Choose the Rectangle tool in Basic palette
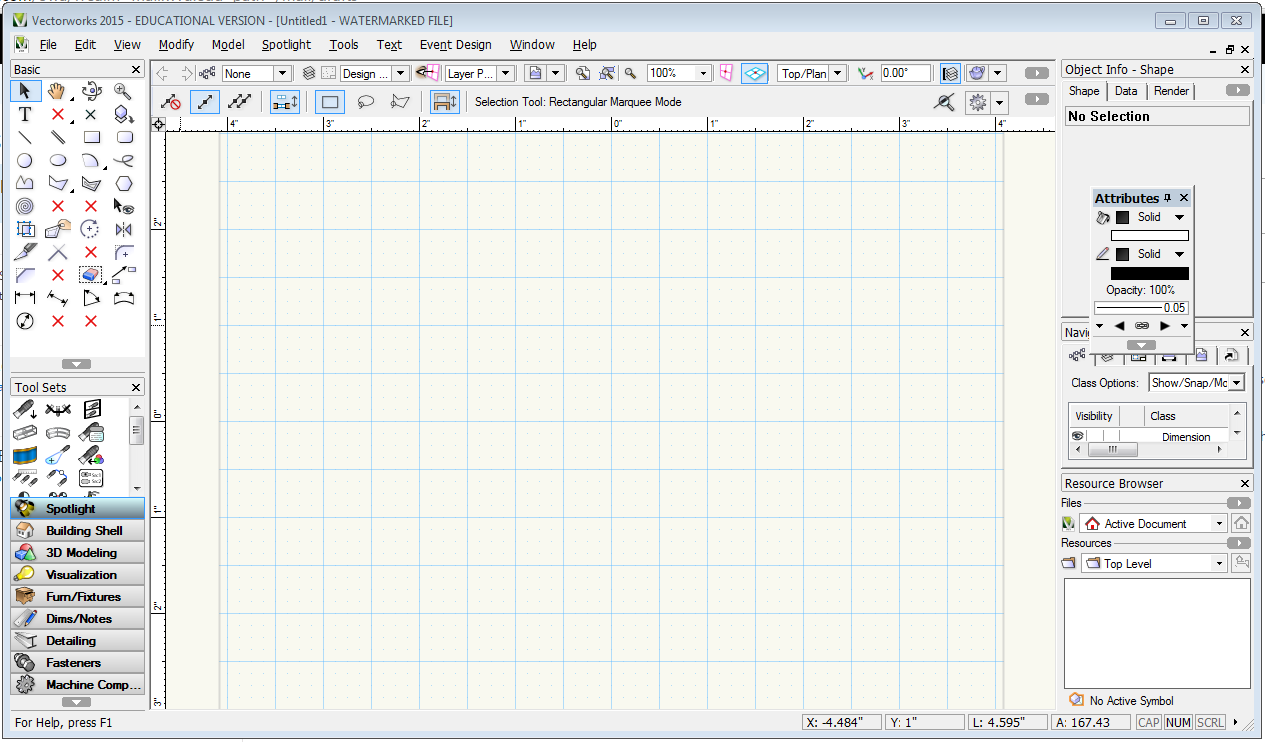 point(91,137)
